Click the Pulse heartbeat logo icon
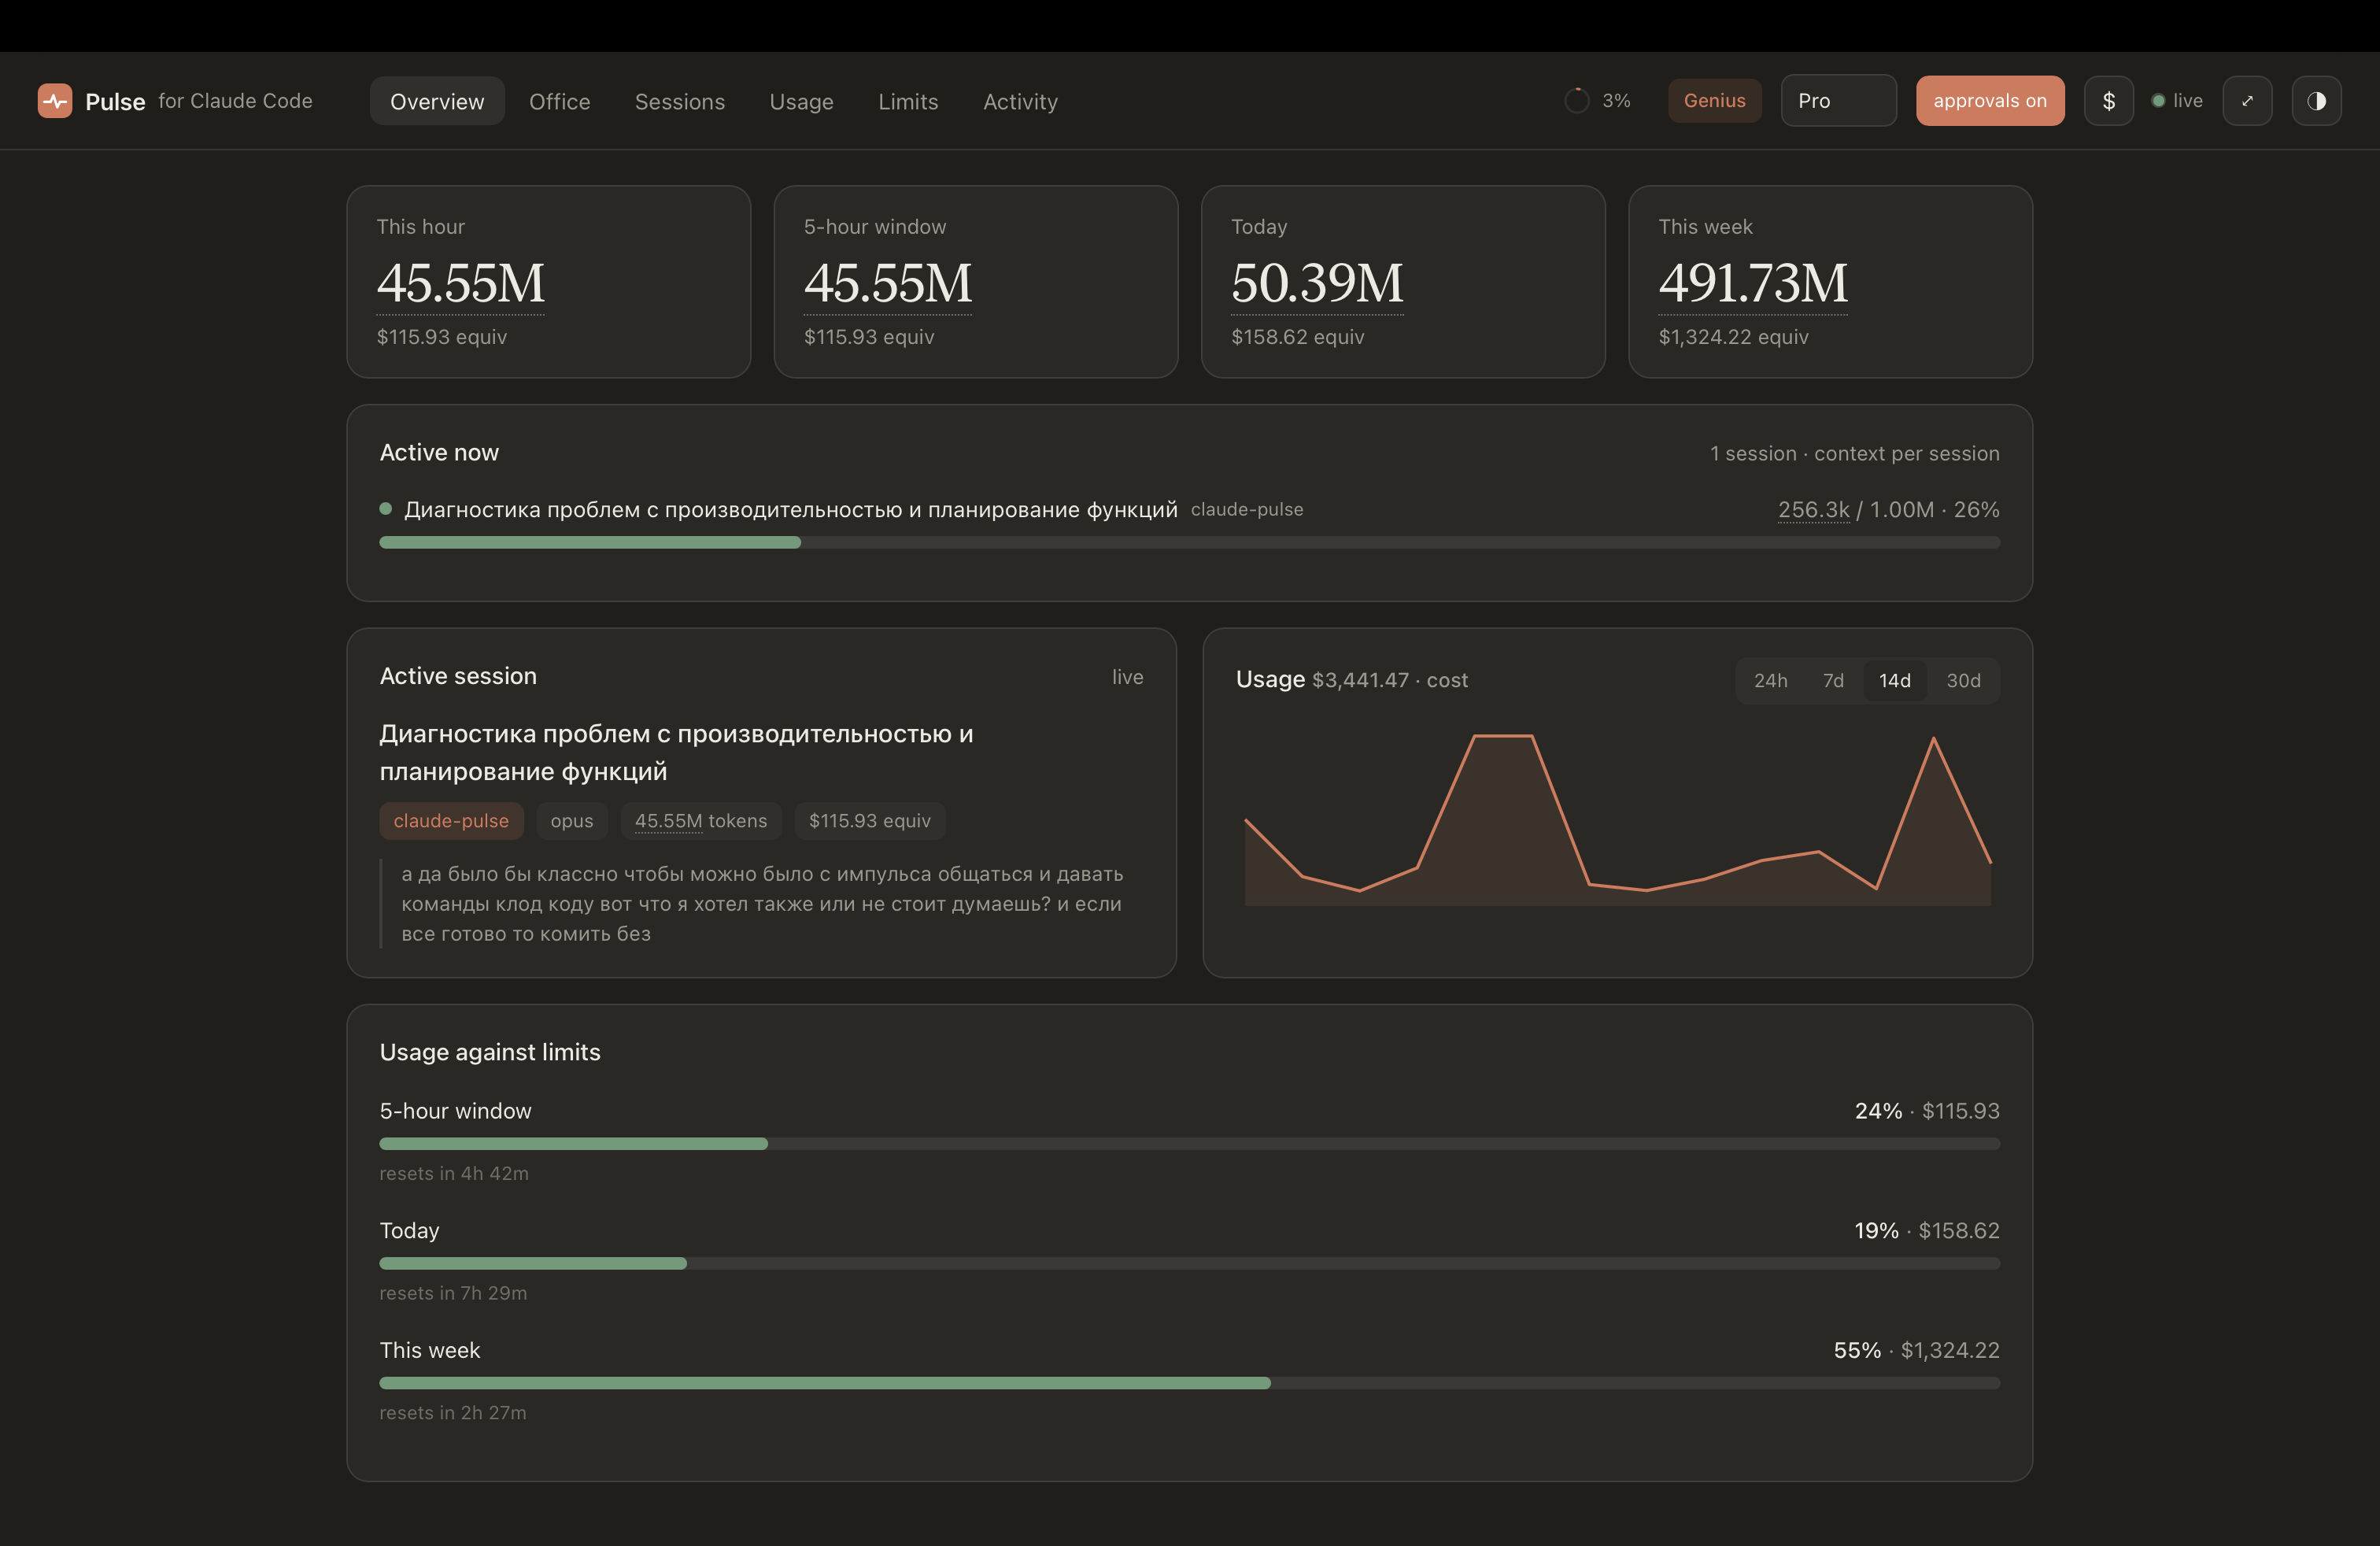This screenshot has width=2380, height=1546. coord(55,101)
